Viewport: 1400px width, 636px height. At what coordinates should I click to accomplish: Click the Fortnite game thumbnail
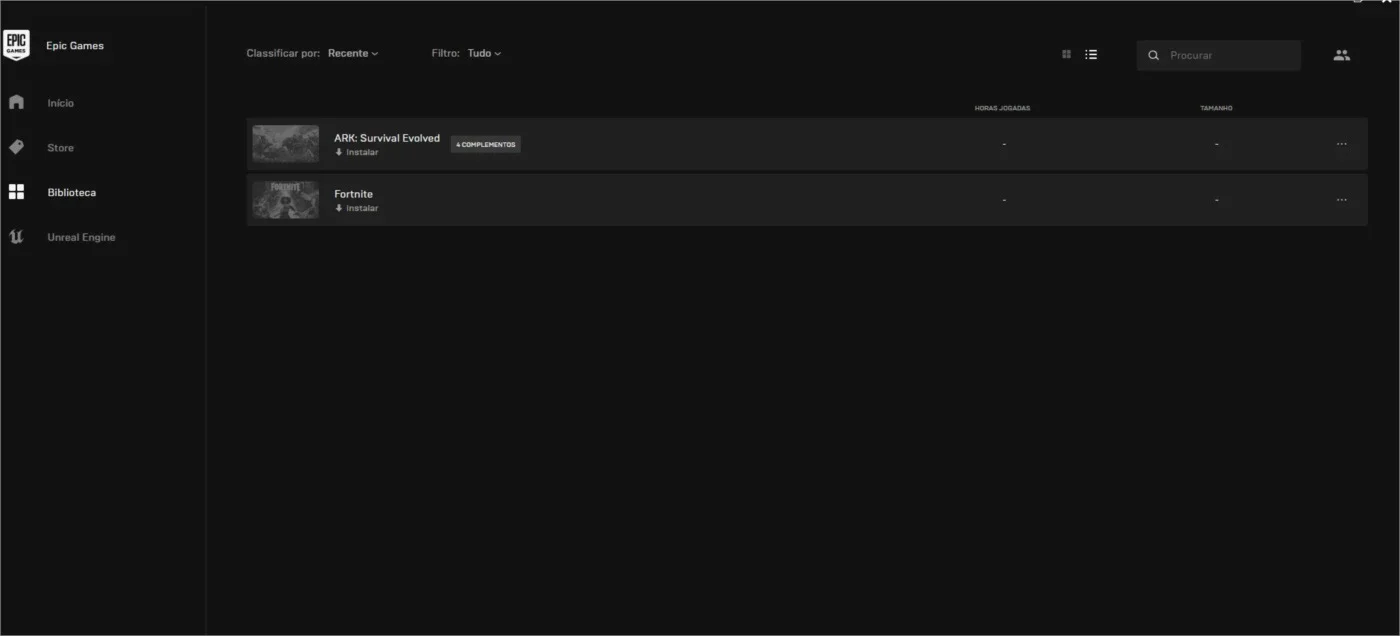(285, 200)
